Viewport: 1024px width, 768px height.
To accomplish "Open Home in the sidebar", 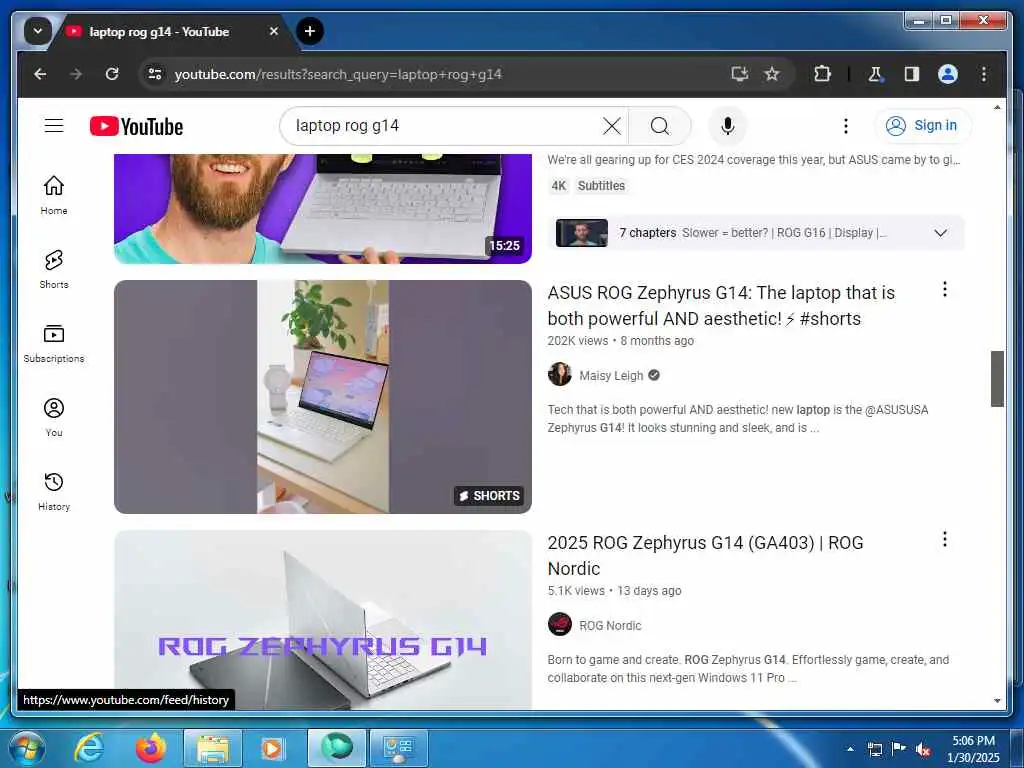I will [54, 195].
